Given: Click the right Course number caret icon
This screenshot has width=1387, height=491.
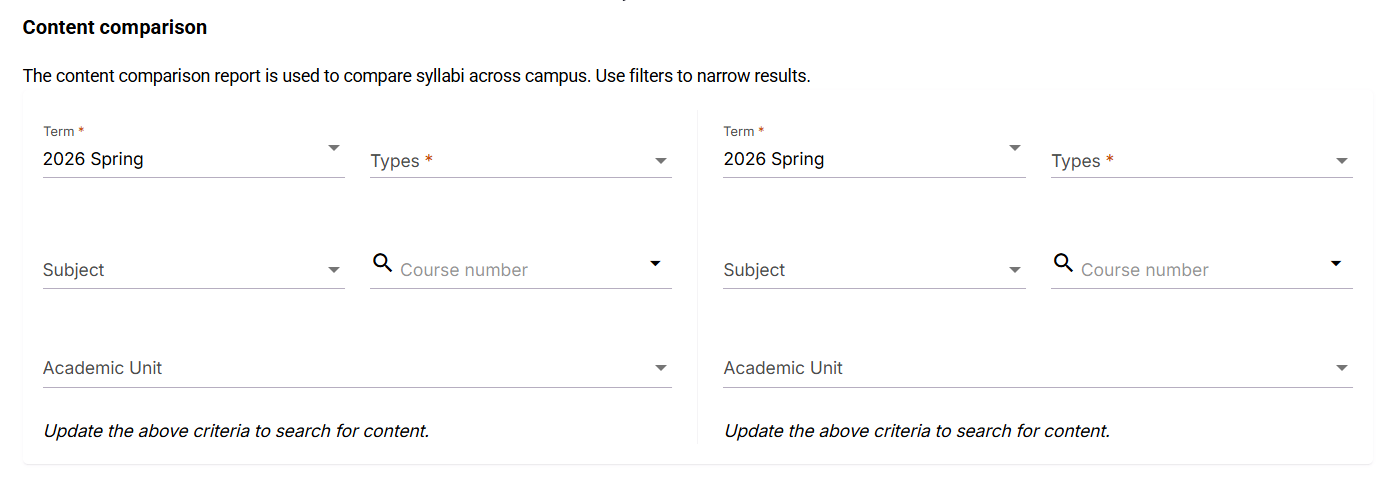Looking at the screenshot, I should pos(1336,263).
